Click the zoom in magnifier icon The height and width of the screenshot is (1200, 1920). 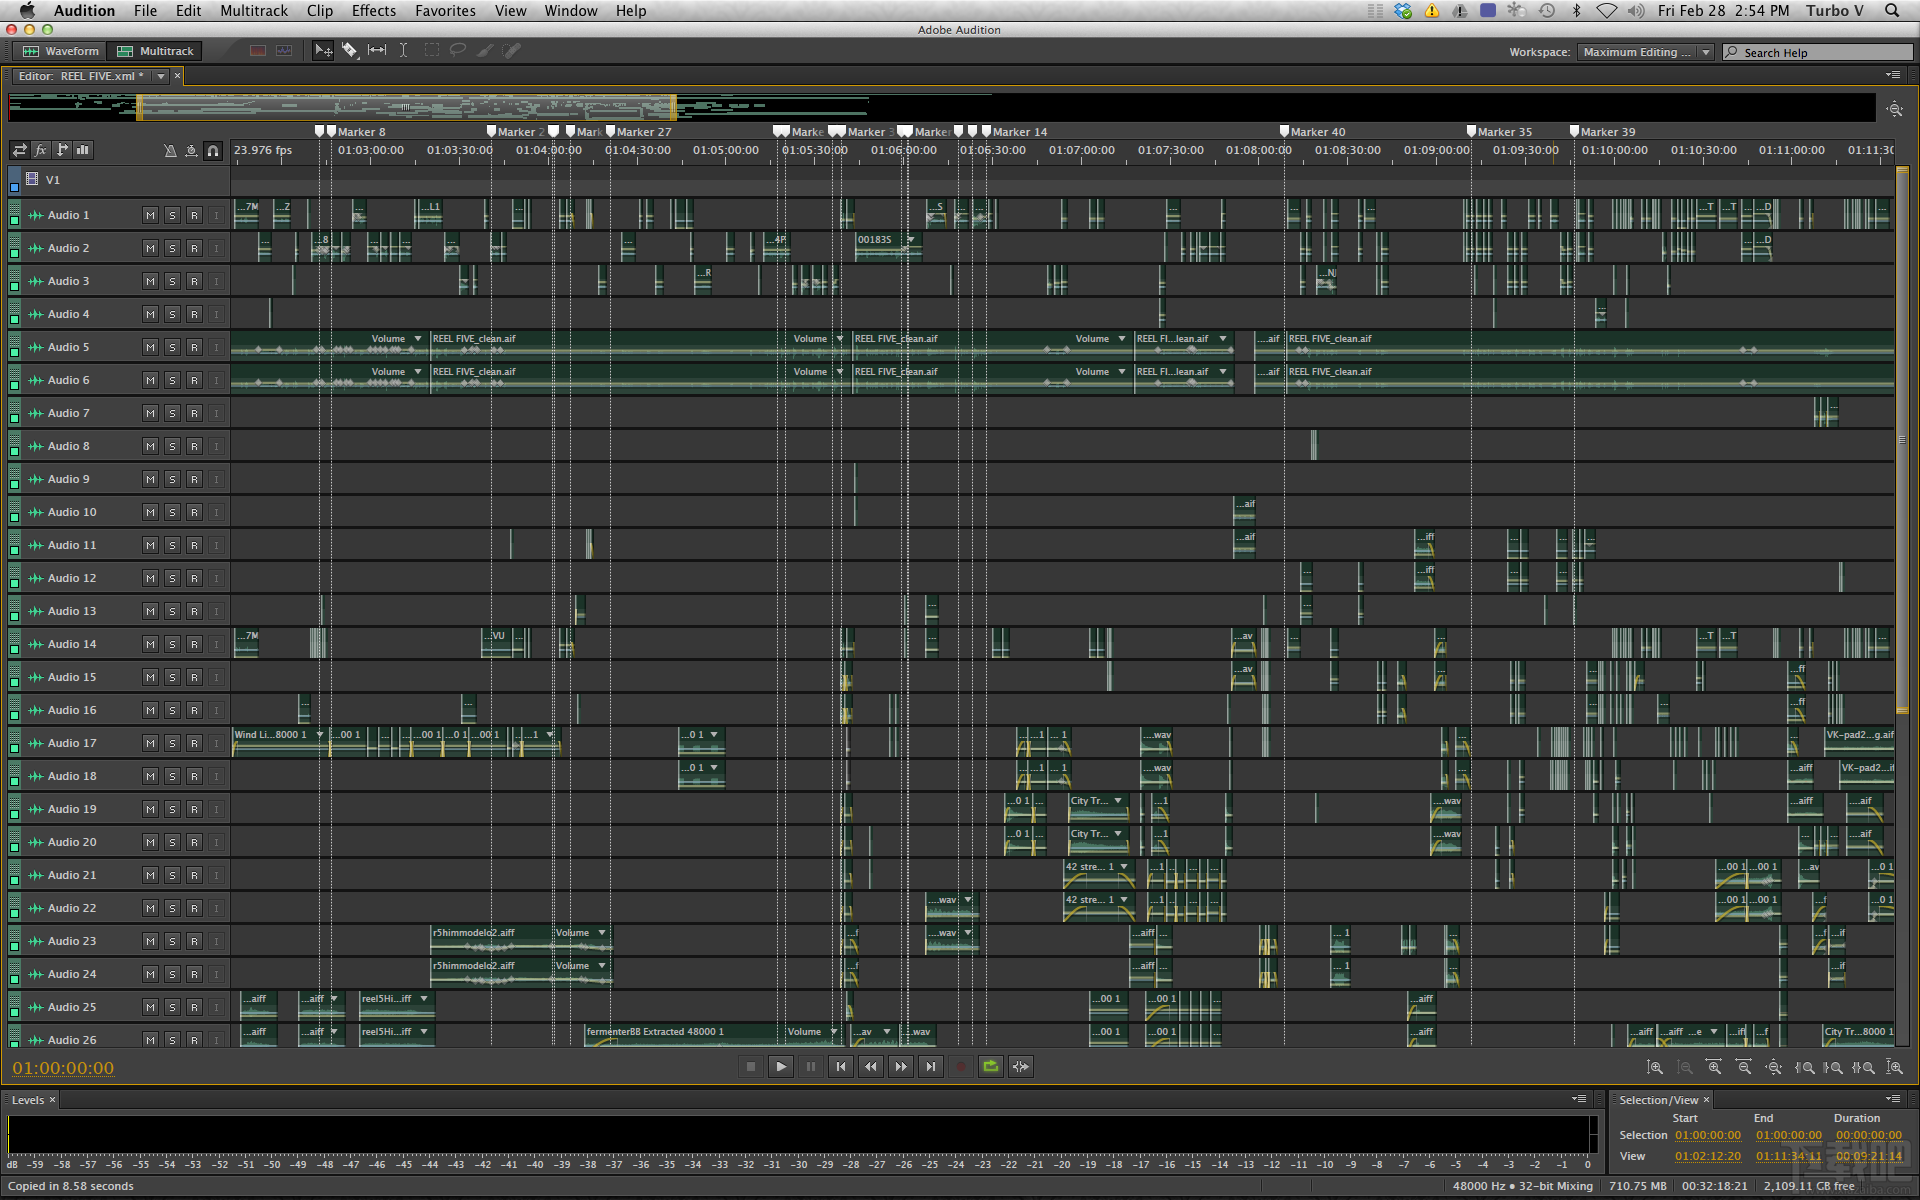1713,1067
